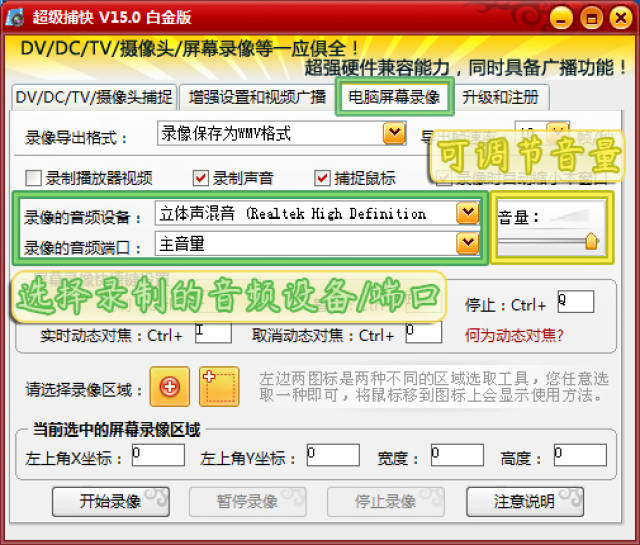Click the 停止录像 button

[x=386, y=501]
